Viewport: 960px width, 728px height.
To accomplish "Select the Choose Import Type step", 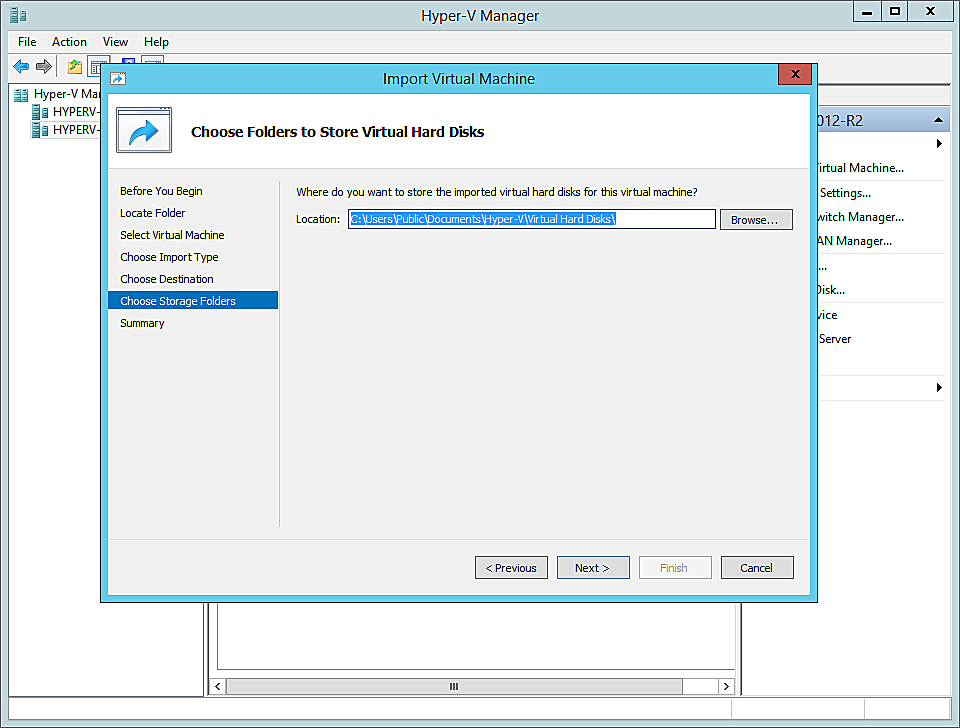I will click(x=169, y=257).
